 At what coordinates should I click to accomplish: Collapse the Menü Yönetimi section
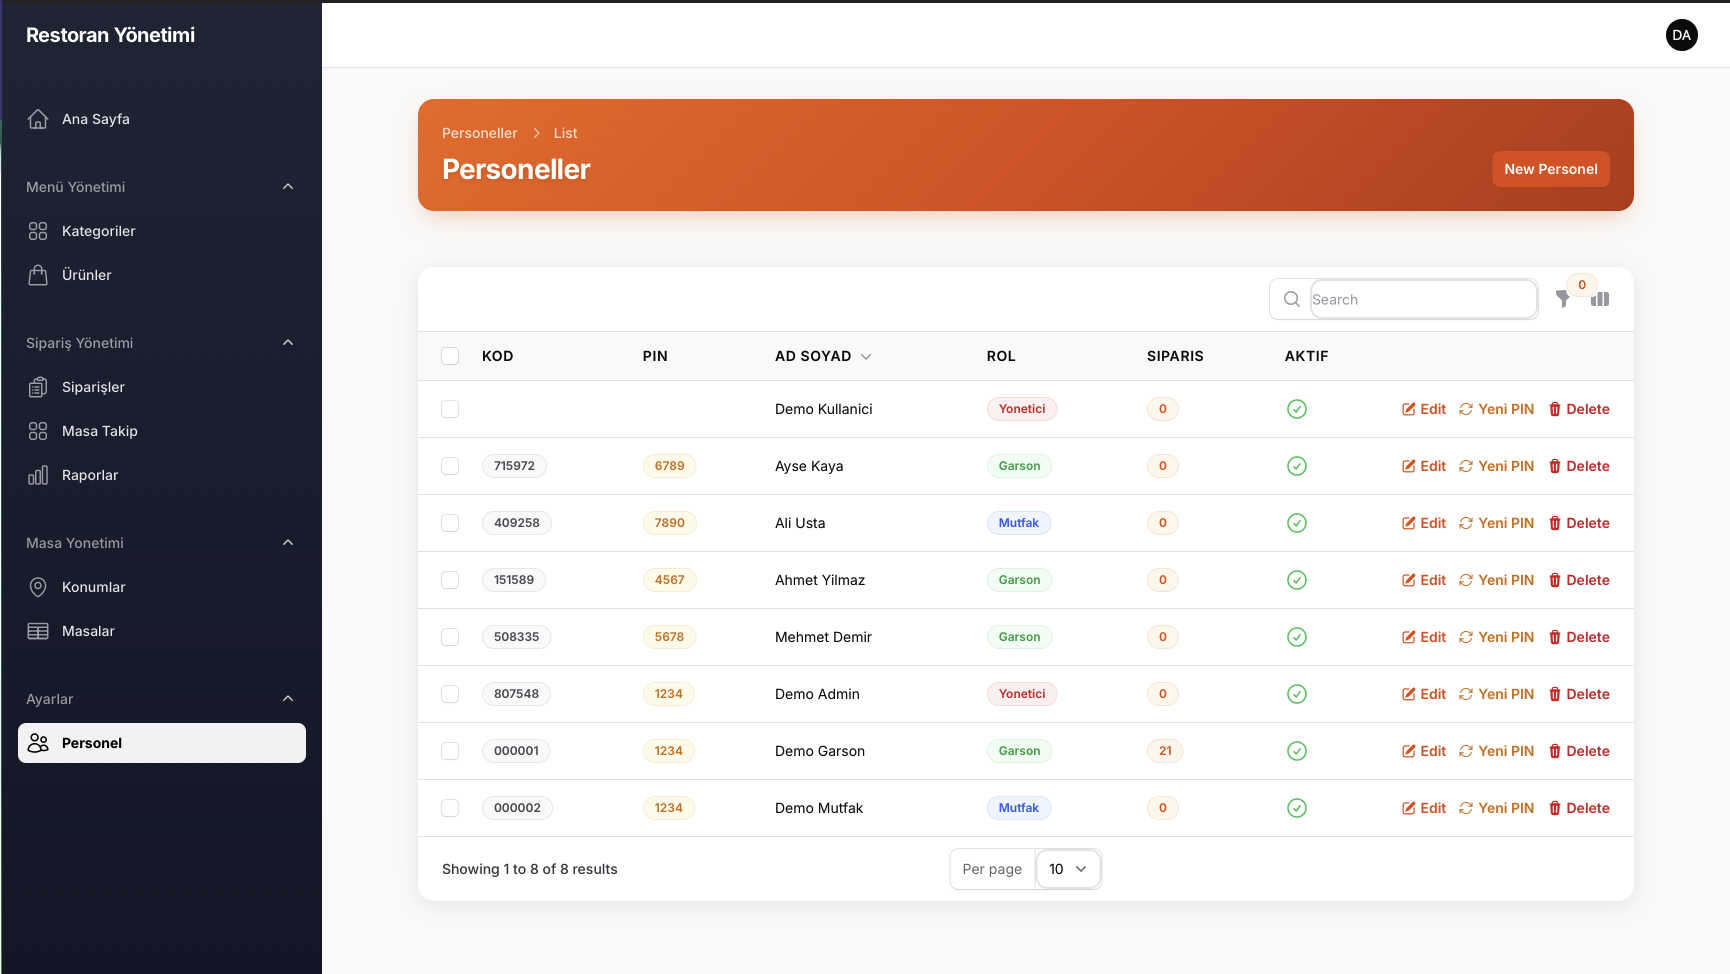coord(288,187)
